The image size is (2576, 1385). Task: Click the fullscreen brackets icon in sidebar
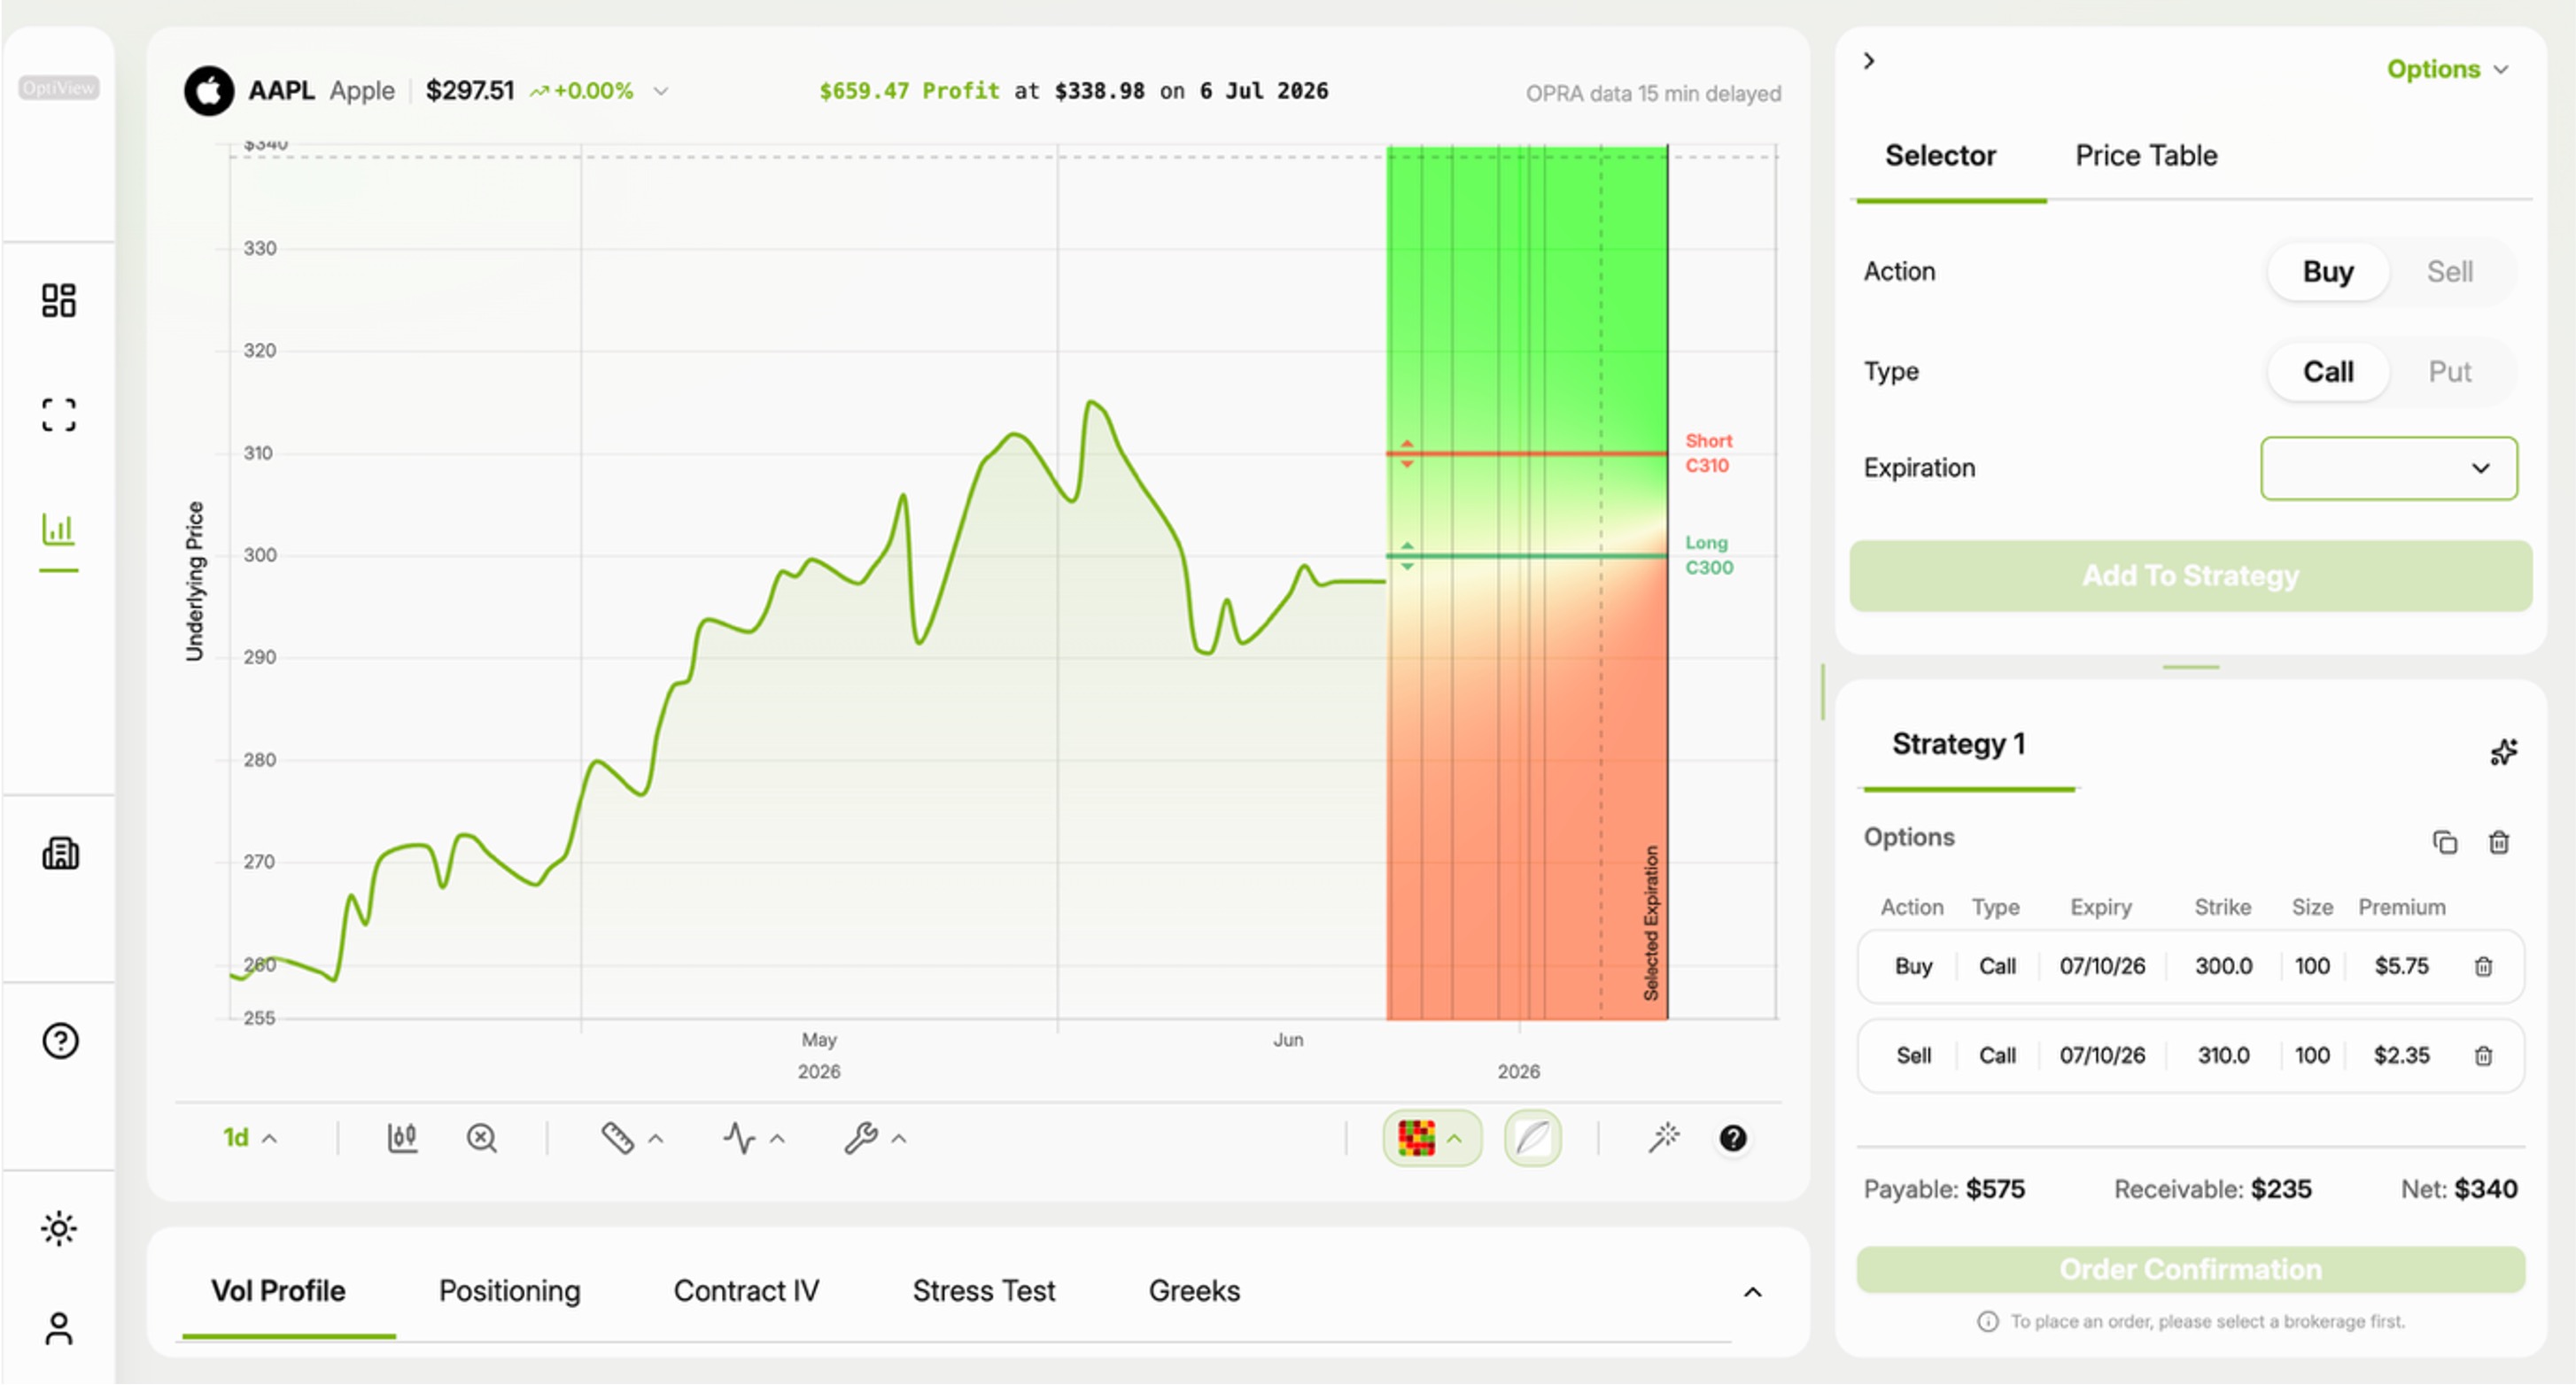(59, 415)
